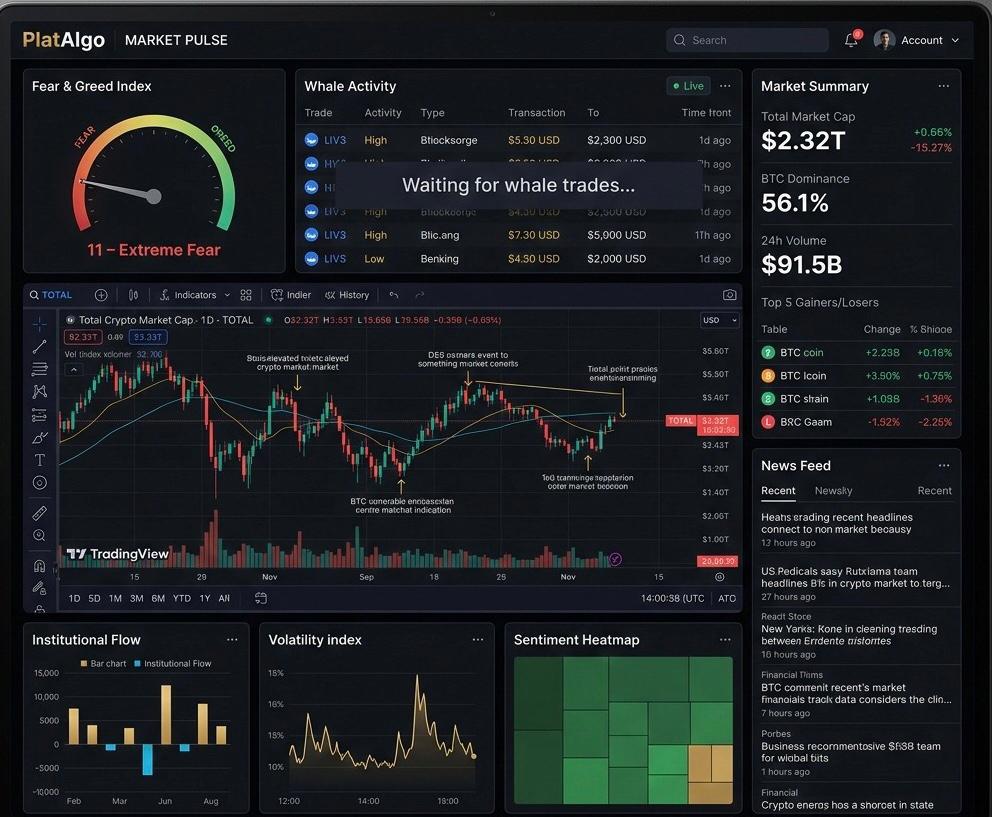Expand the Indicators dropdown

pos(195,295)
